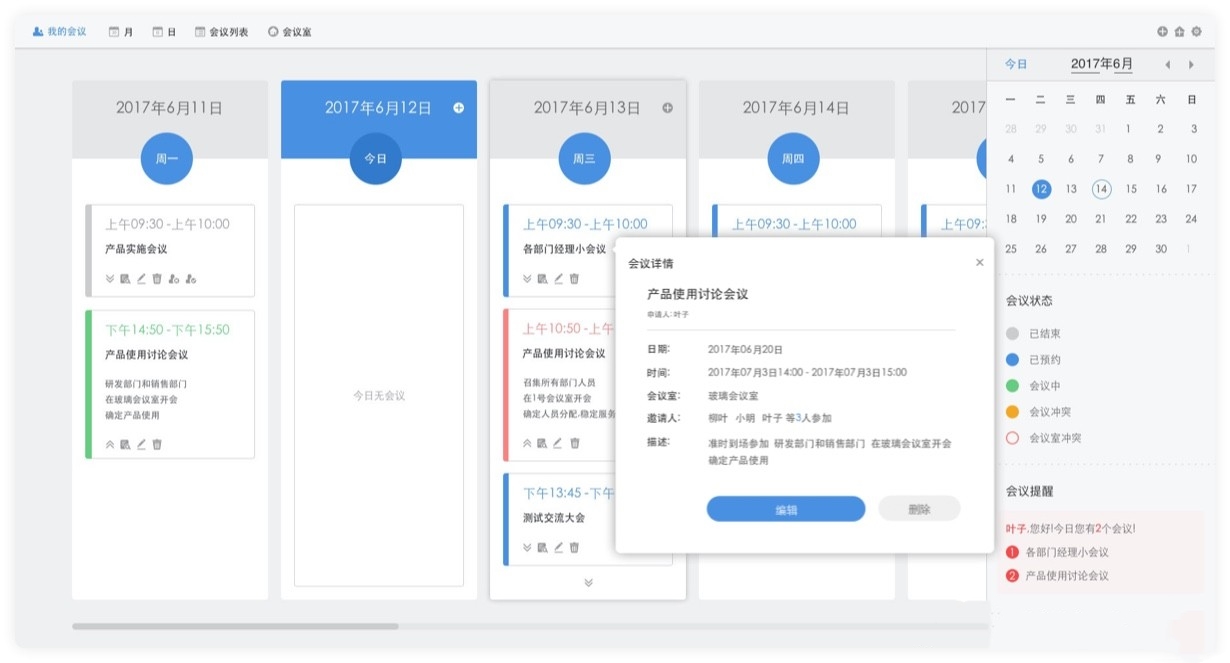Click the attendee icon on 产品实施会议 card
The width and height of the screenshot is (1230, 663).
coord(174,279)
